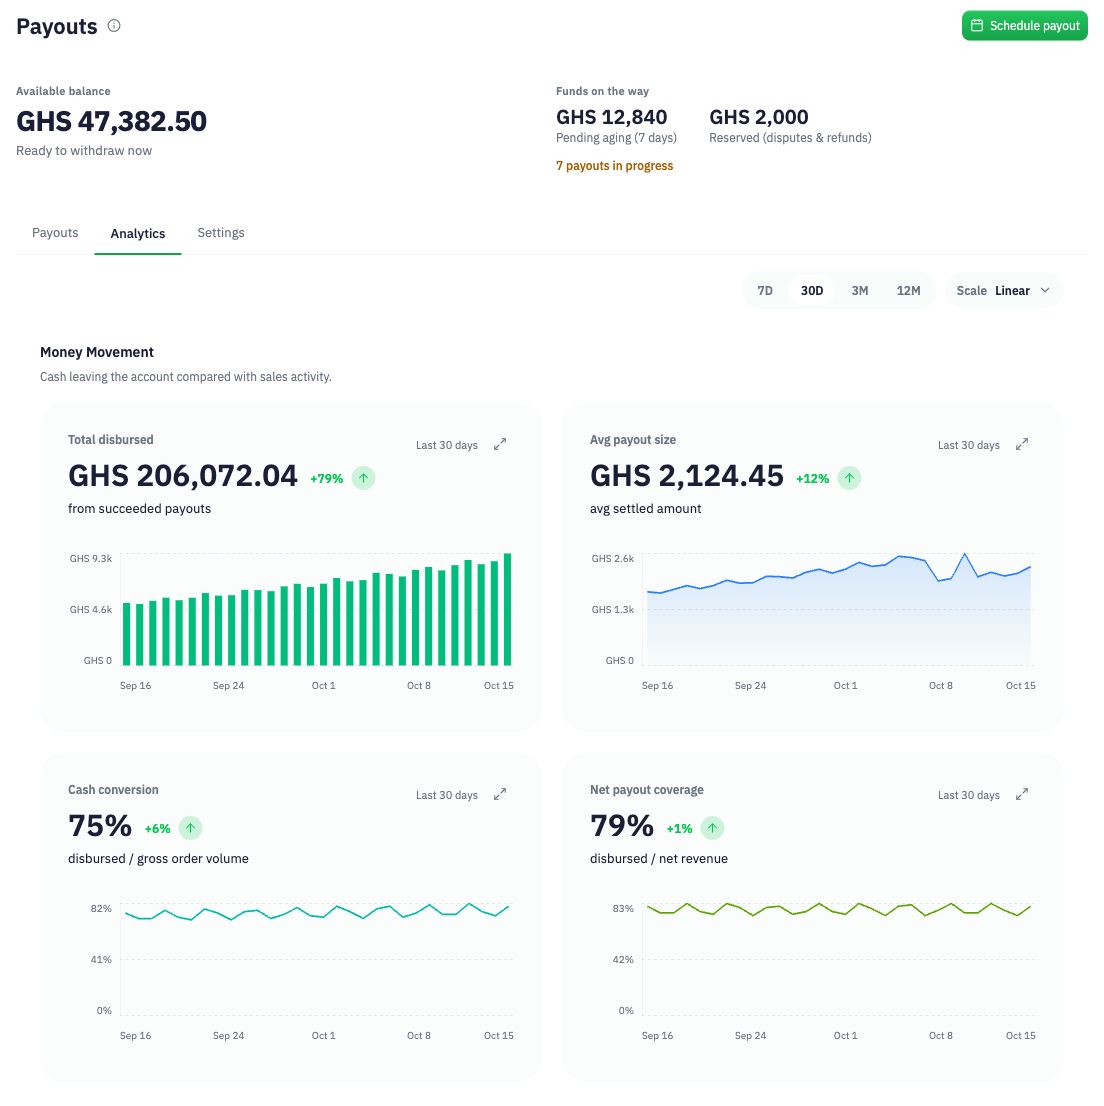This screenshot has height=1106, width=1104.
Task: Click Sep 16 label under Net payout coverage
Action: (x=657, y=1035)
